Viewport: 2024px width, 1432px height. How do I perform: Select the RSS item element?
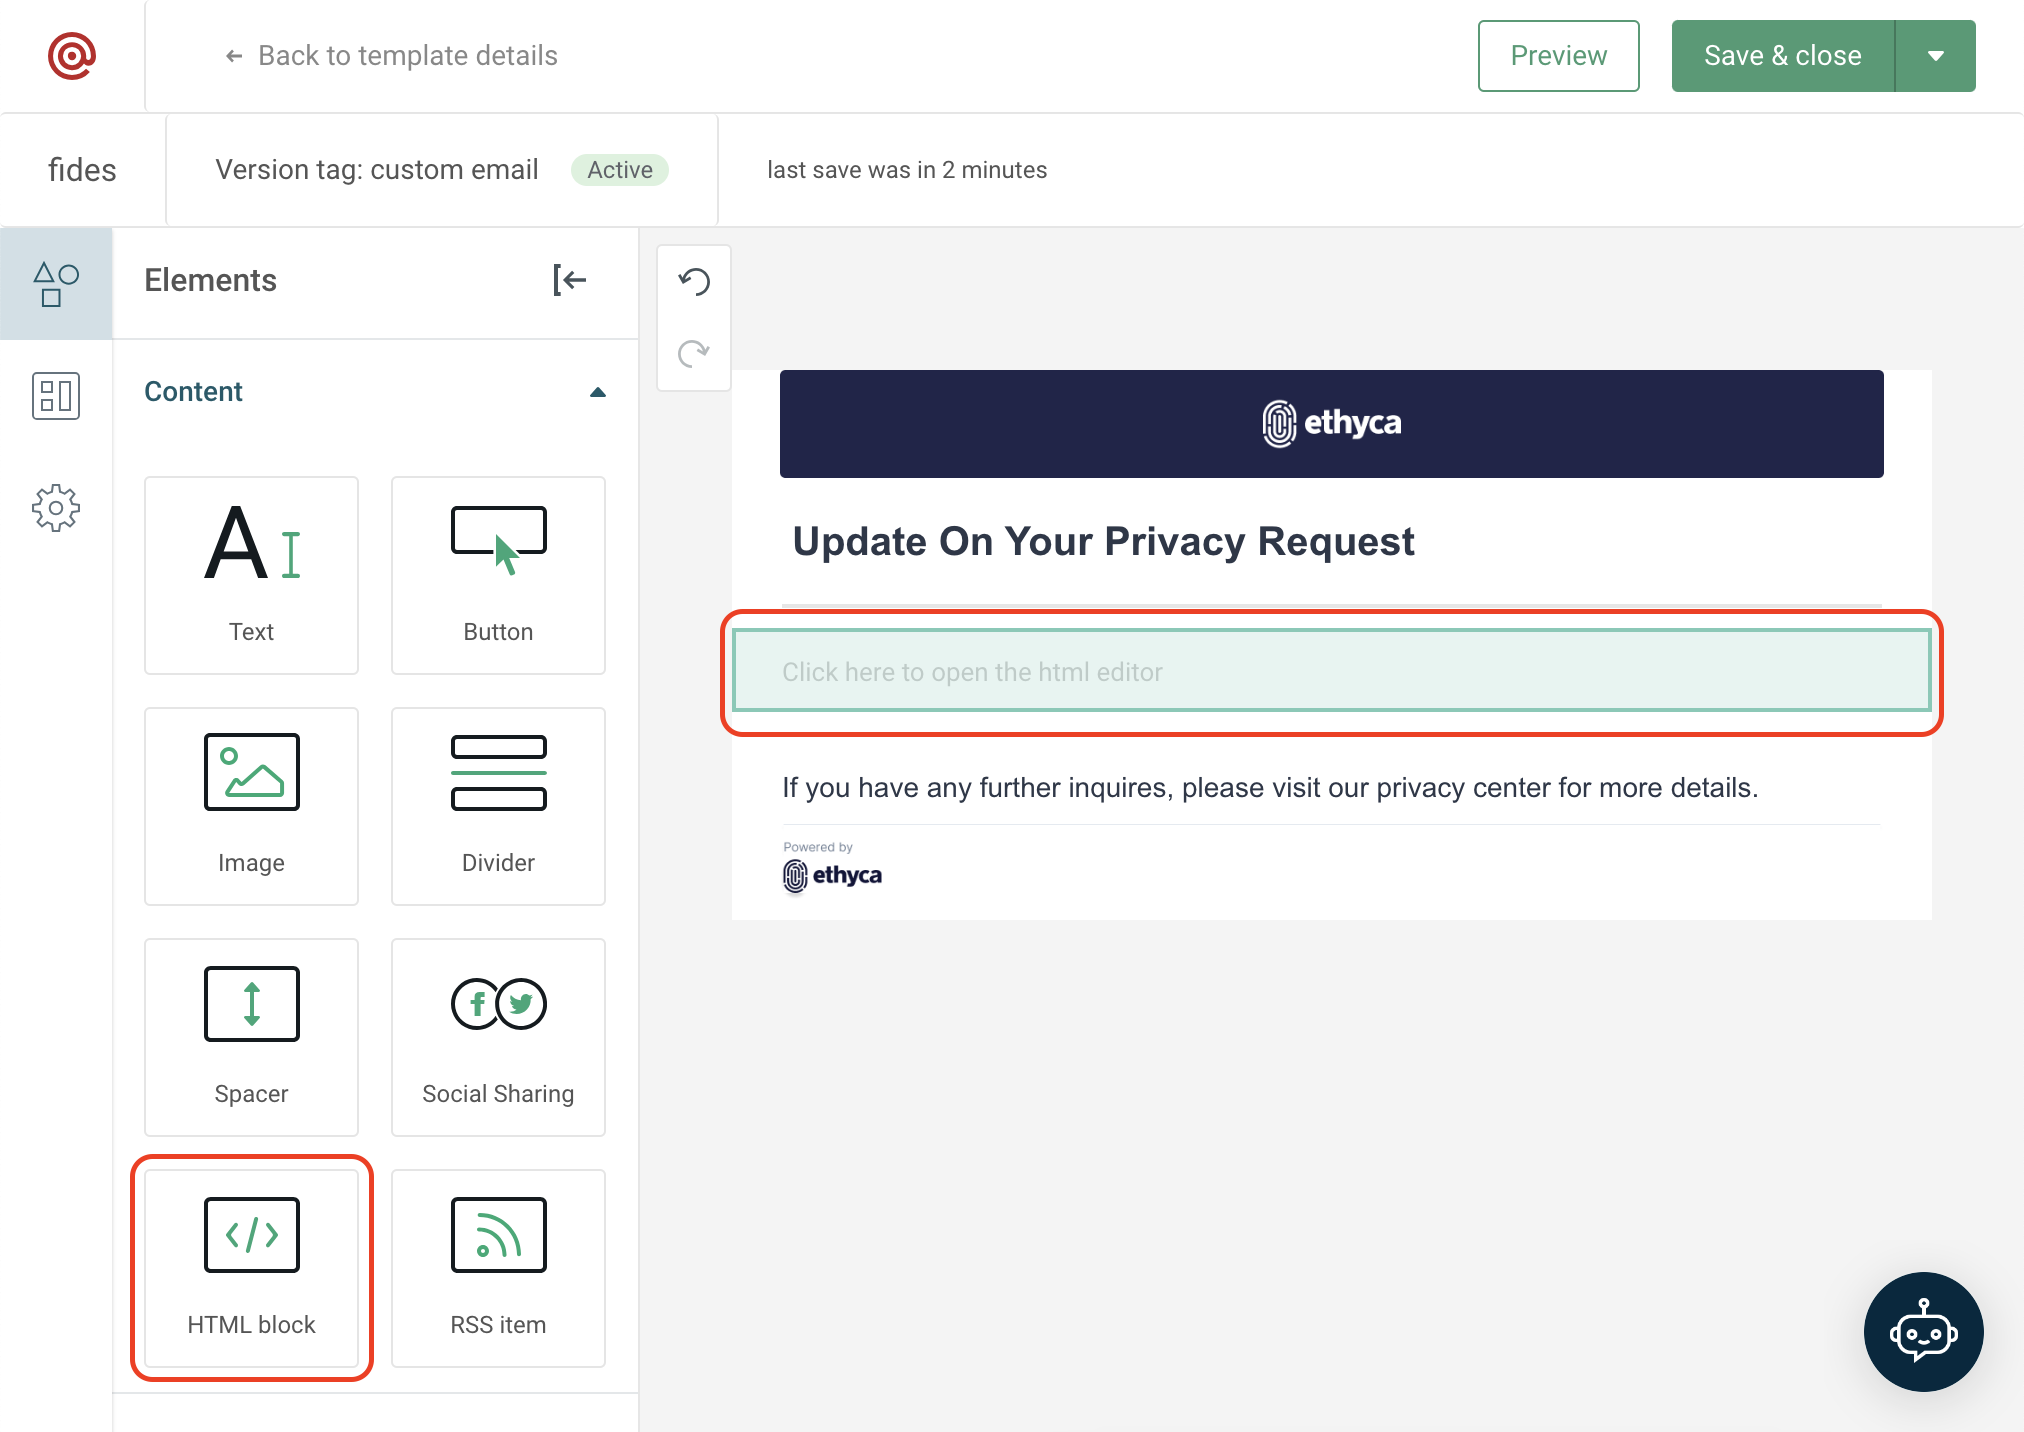click(498, 1268)
